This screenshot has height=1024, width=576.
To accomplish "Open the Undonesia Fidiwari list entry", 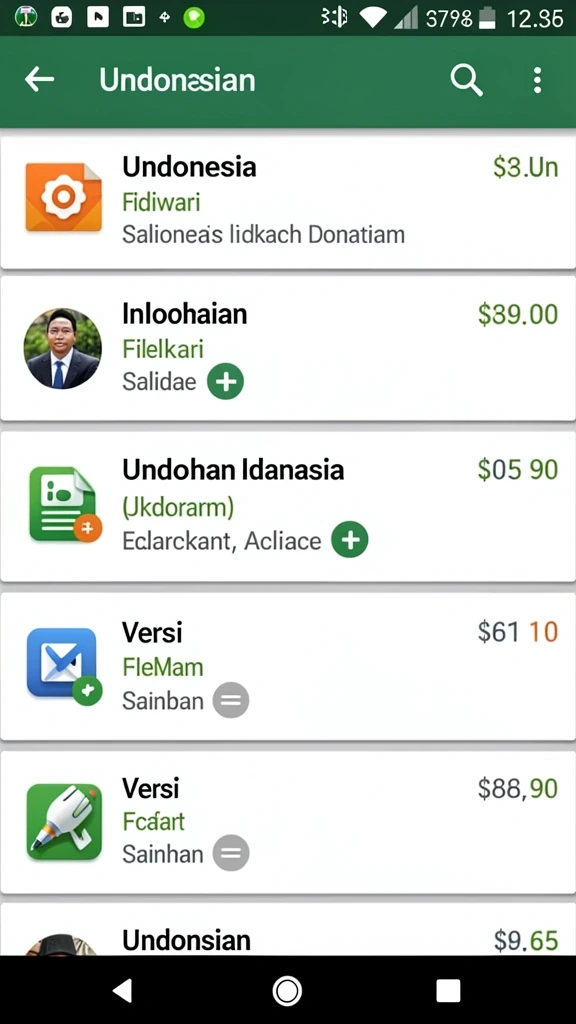I will point(288,202).
